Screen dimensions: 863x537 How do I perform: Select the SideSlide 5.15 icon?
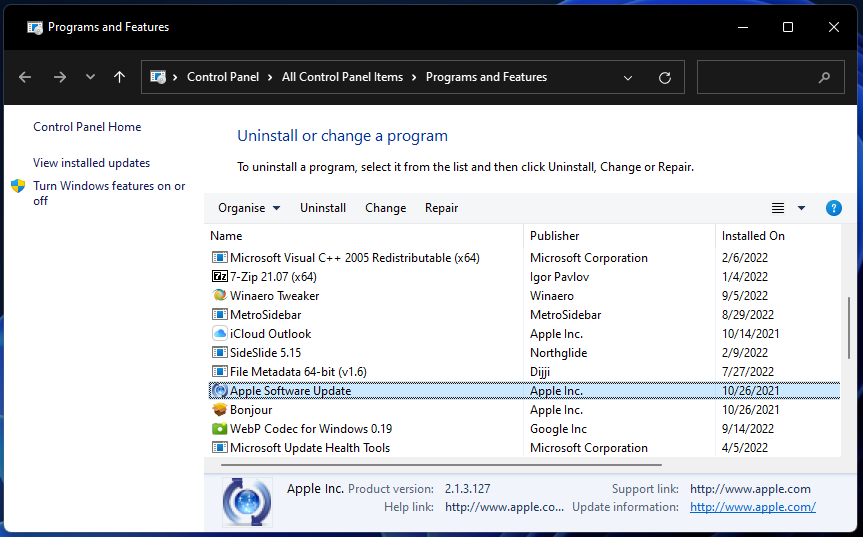point(220,353)
